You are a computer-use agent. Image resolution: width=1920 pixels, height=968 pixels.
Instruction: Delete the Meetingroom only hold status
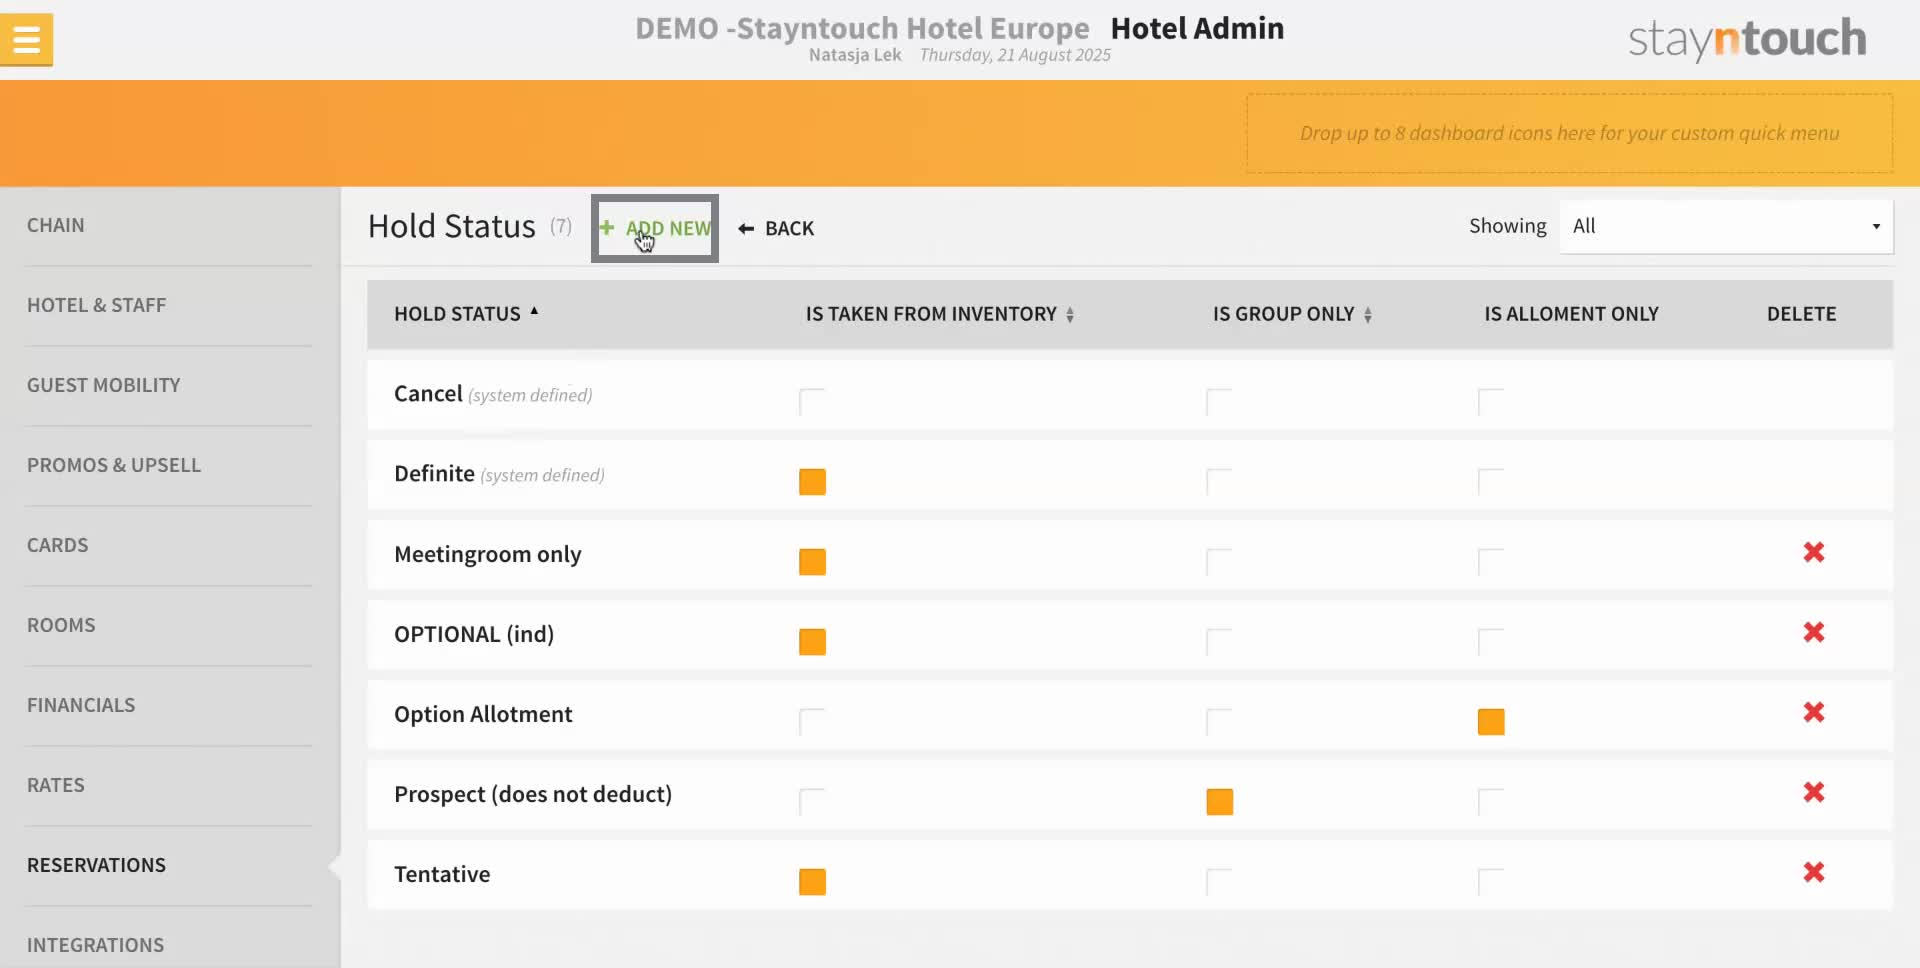(1813, 552)
